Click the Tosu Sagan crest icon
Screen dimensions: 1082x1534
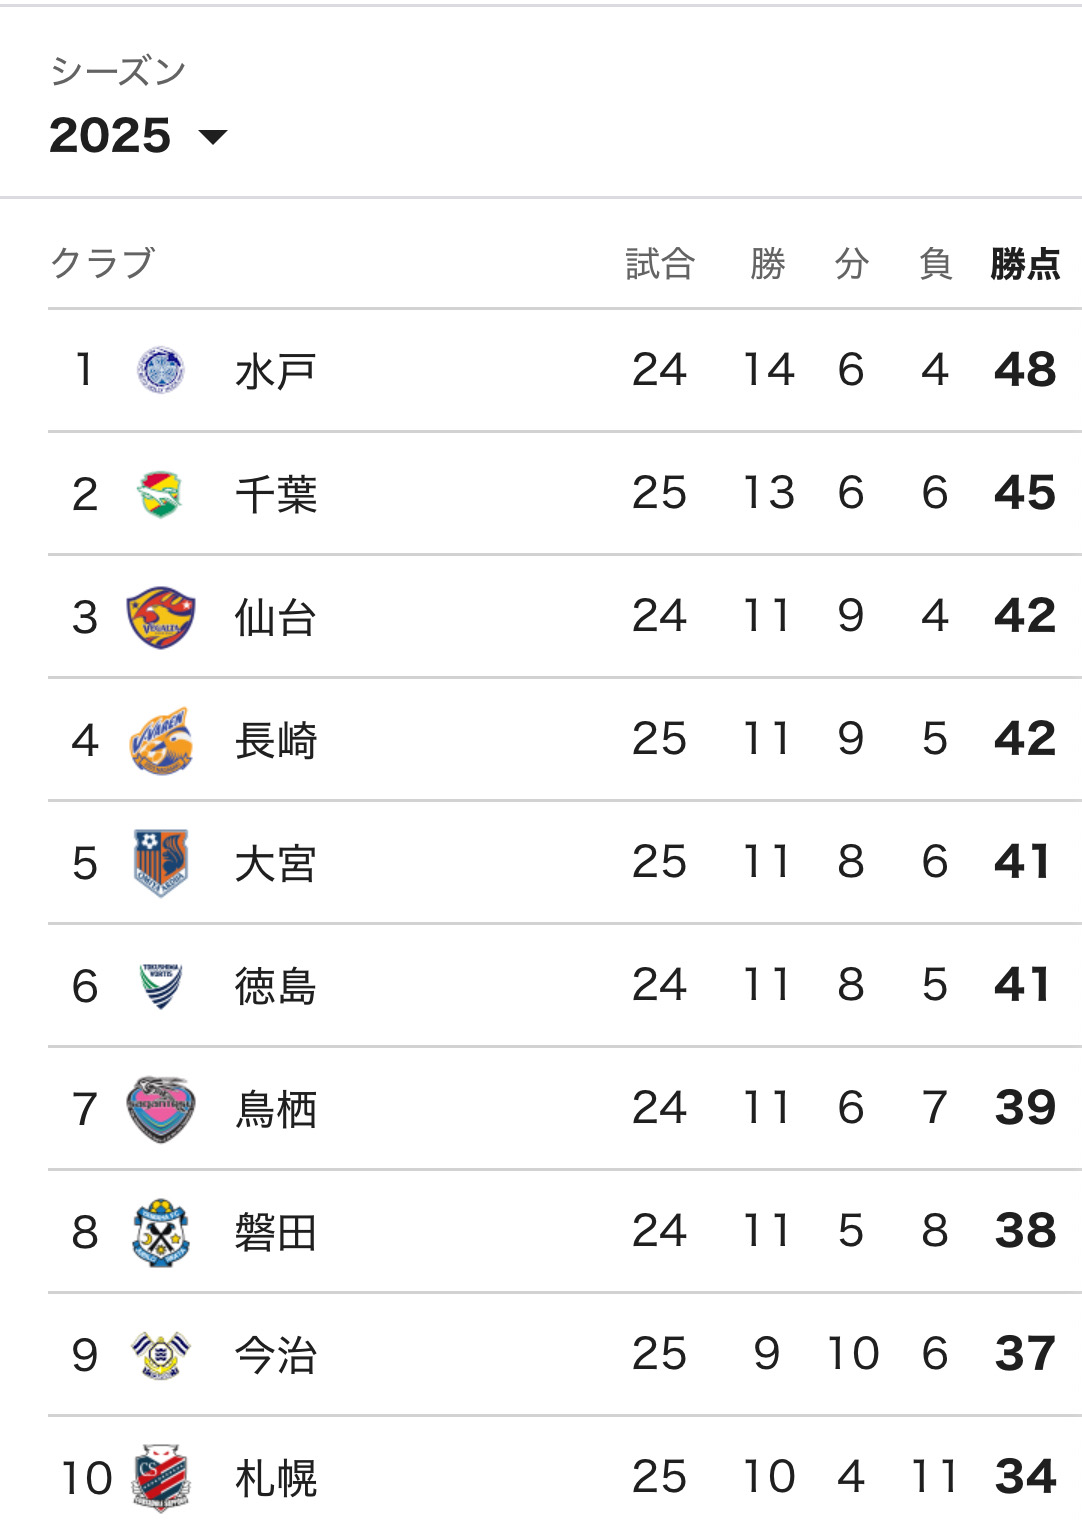coord(160,1109)
